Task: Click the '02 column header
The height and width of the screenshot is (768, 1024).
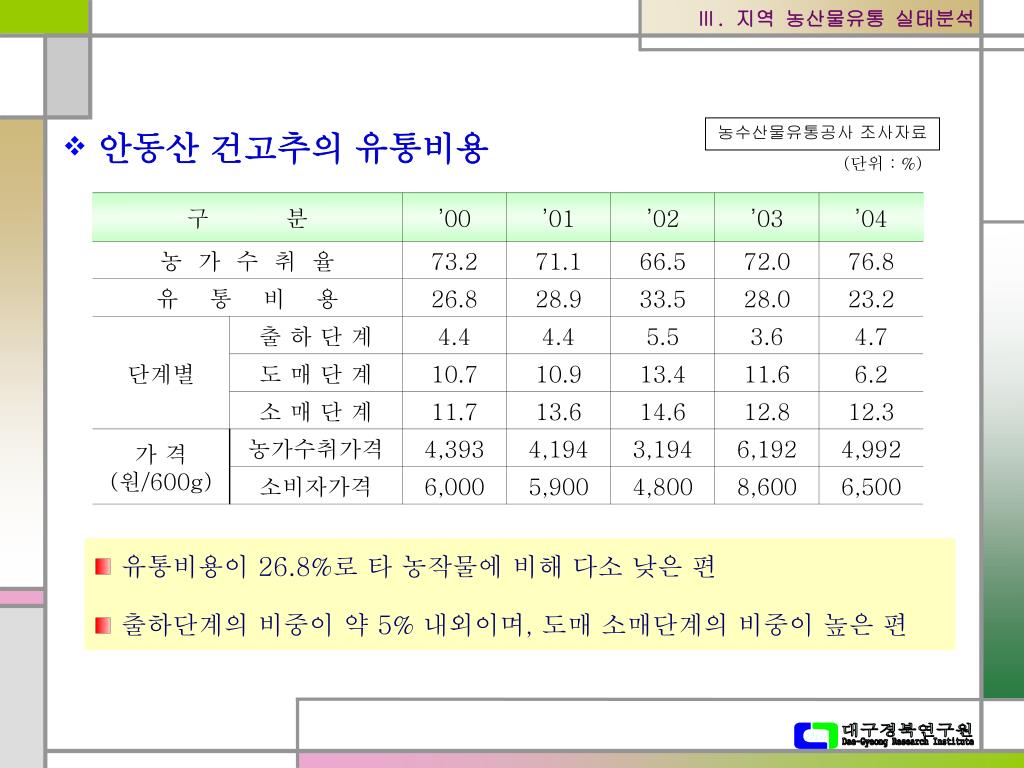Action: point(663,218)
